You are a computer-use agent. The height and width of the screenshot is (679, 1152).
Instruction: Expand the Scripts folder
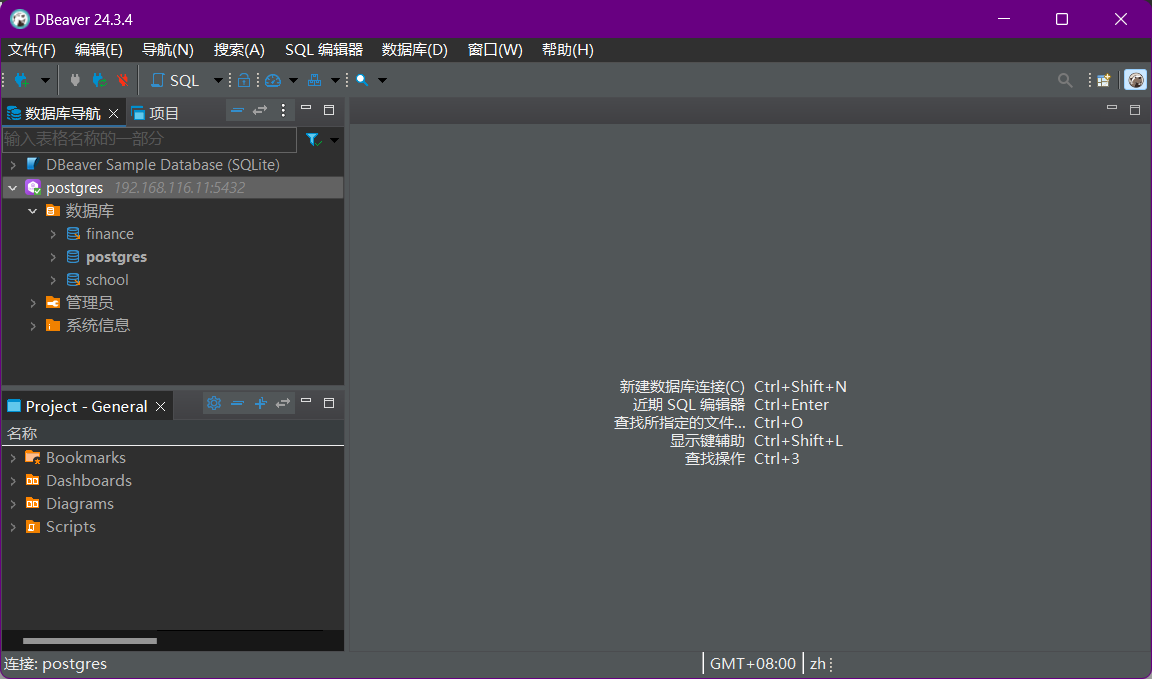pyautogui.click(x=12, y=527)
